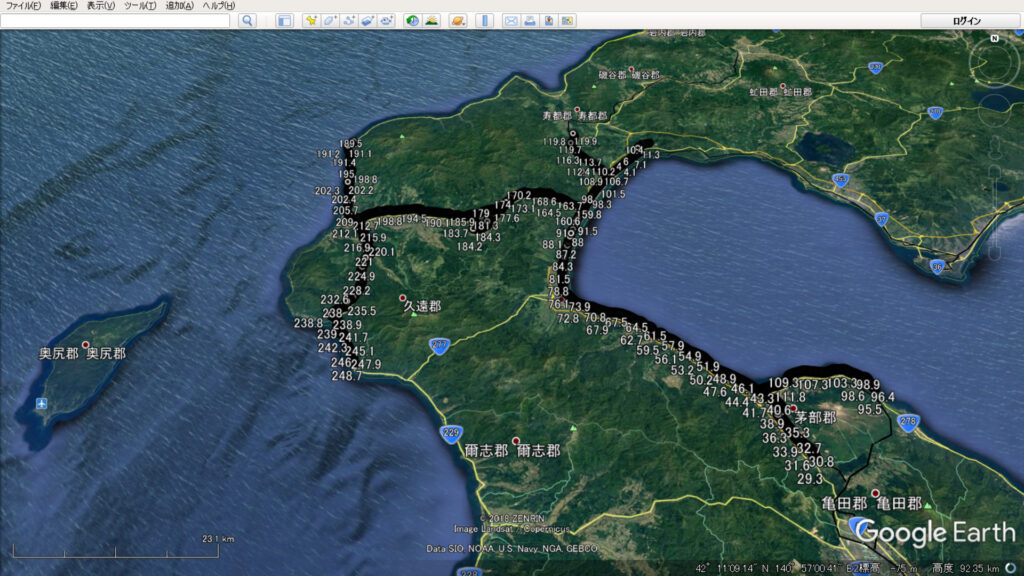Select the add polygon tool
The image size is (1024, 576).
(330, 20)
